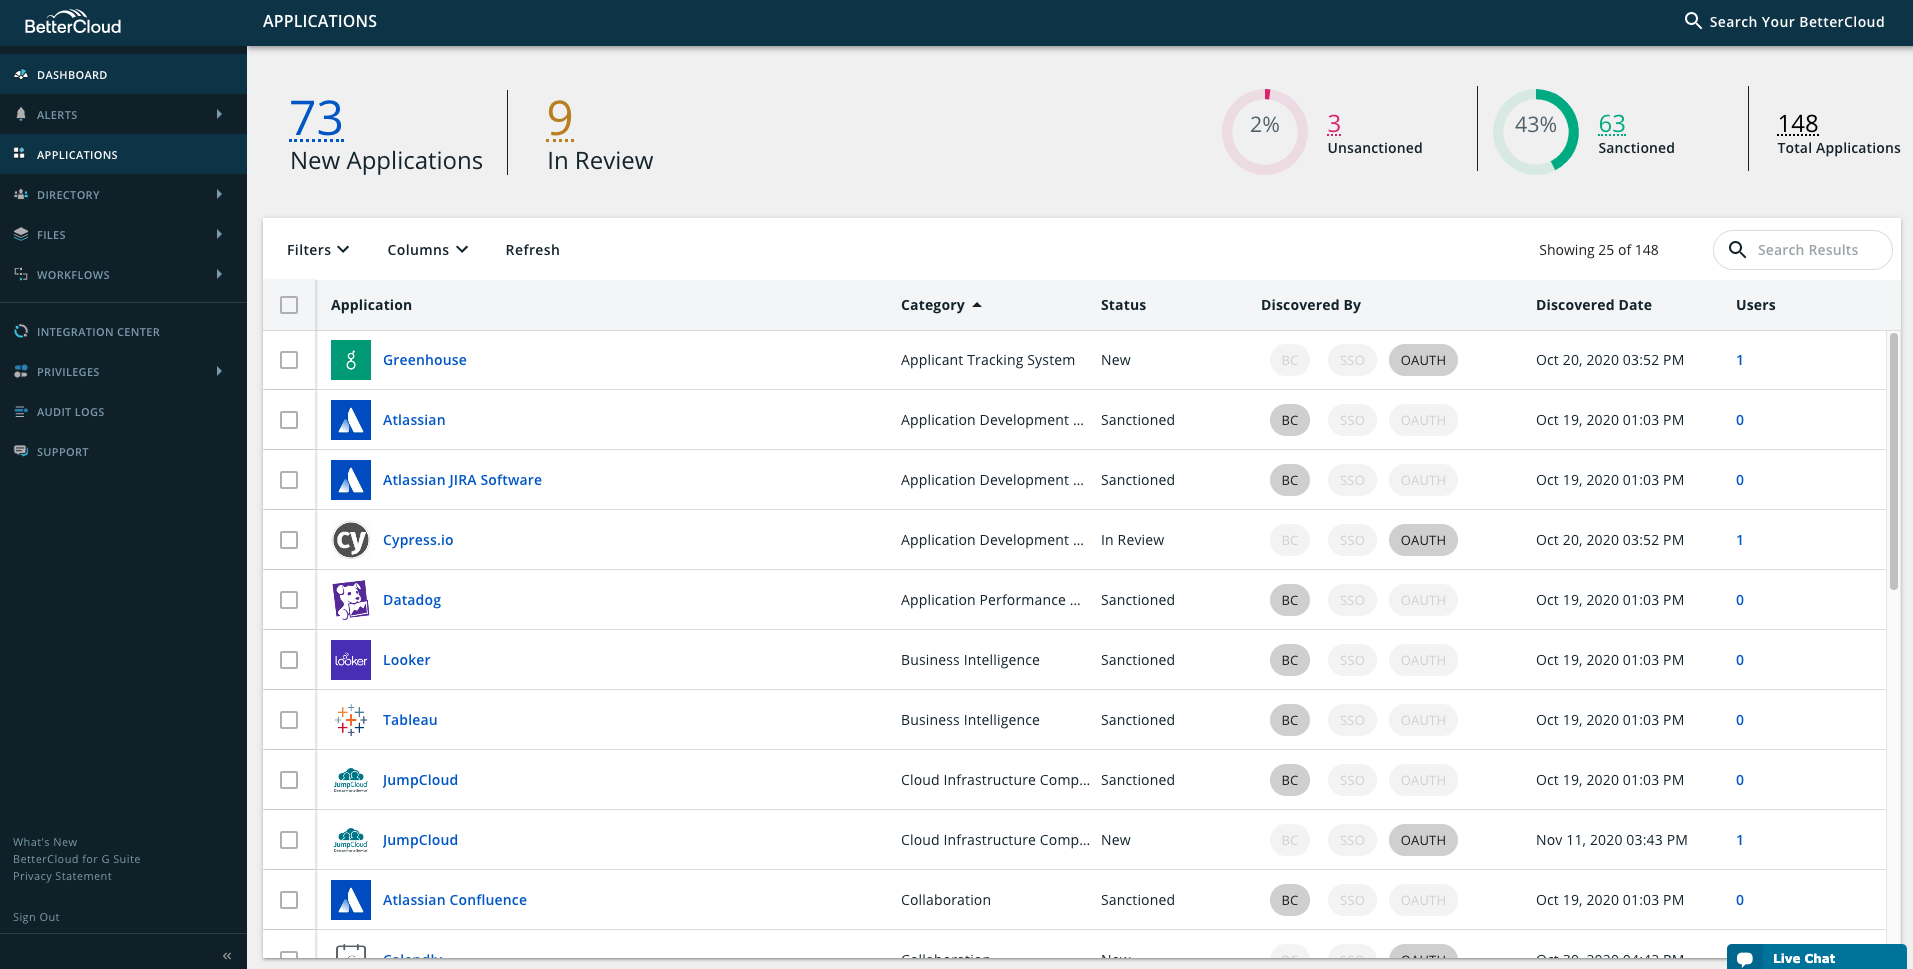Open the What's New link
Image resolution: width=1913 pixels, height=969 pixels.
point(45,842)
